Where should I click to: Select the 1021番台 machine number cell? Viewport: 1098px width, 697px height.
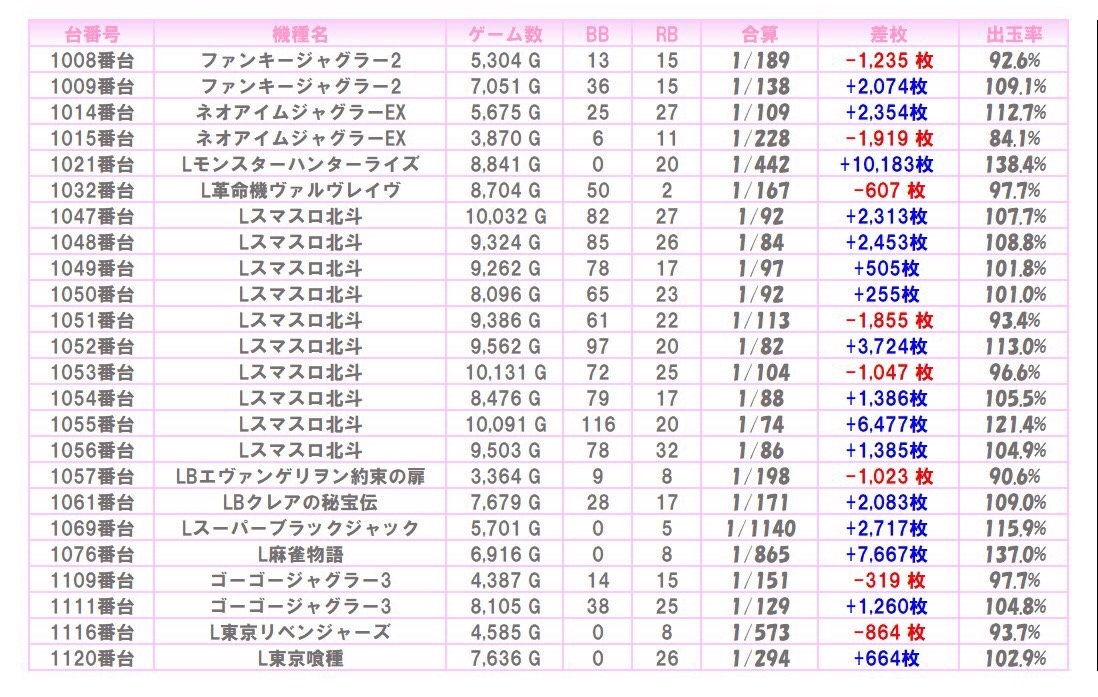(92, 164)
